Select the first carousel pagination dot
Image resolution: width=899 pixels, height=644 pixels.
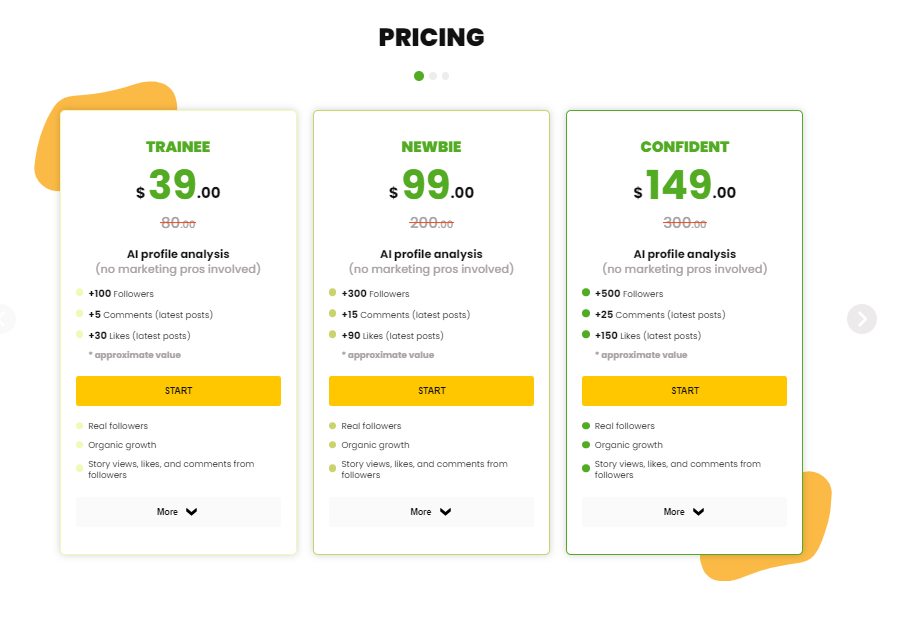(x=419, y=76)
